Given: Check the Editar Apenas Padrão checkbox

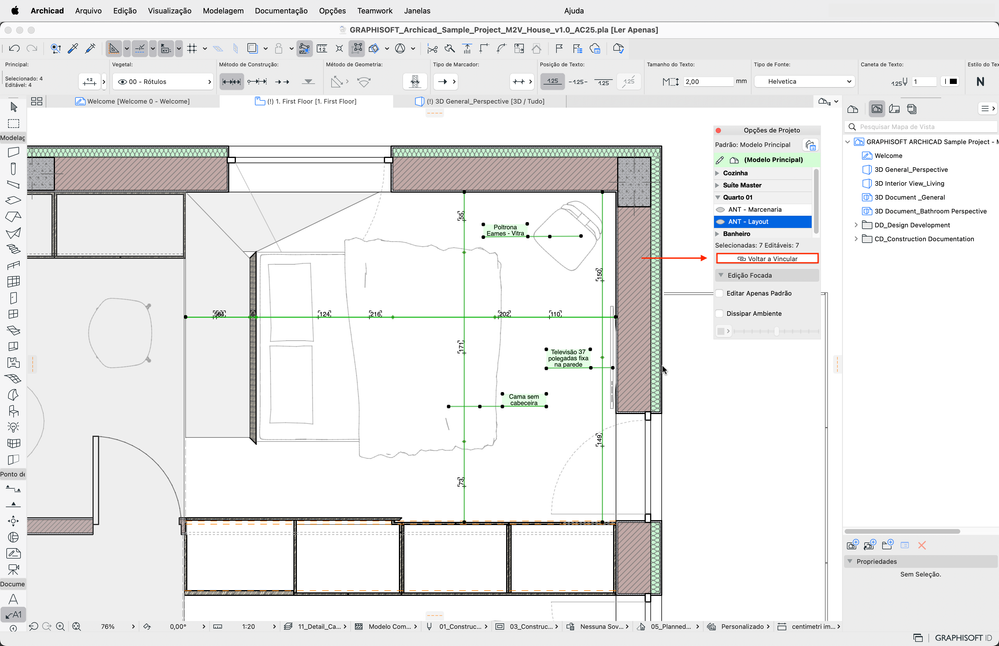Looking at the screenshot, I should (x=720, y=294).
